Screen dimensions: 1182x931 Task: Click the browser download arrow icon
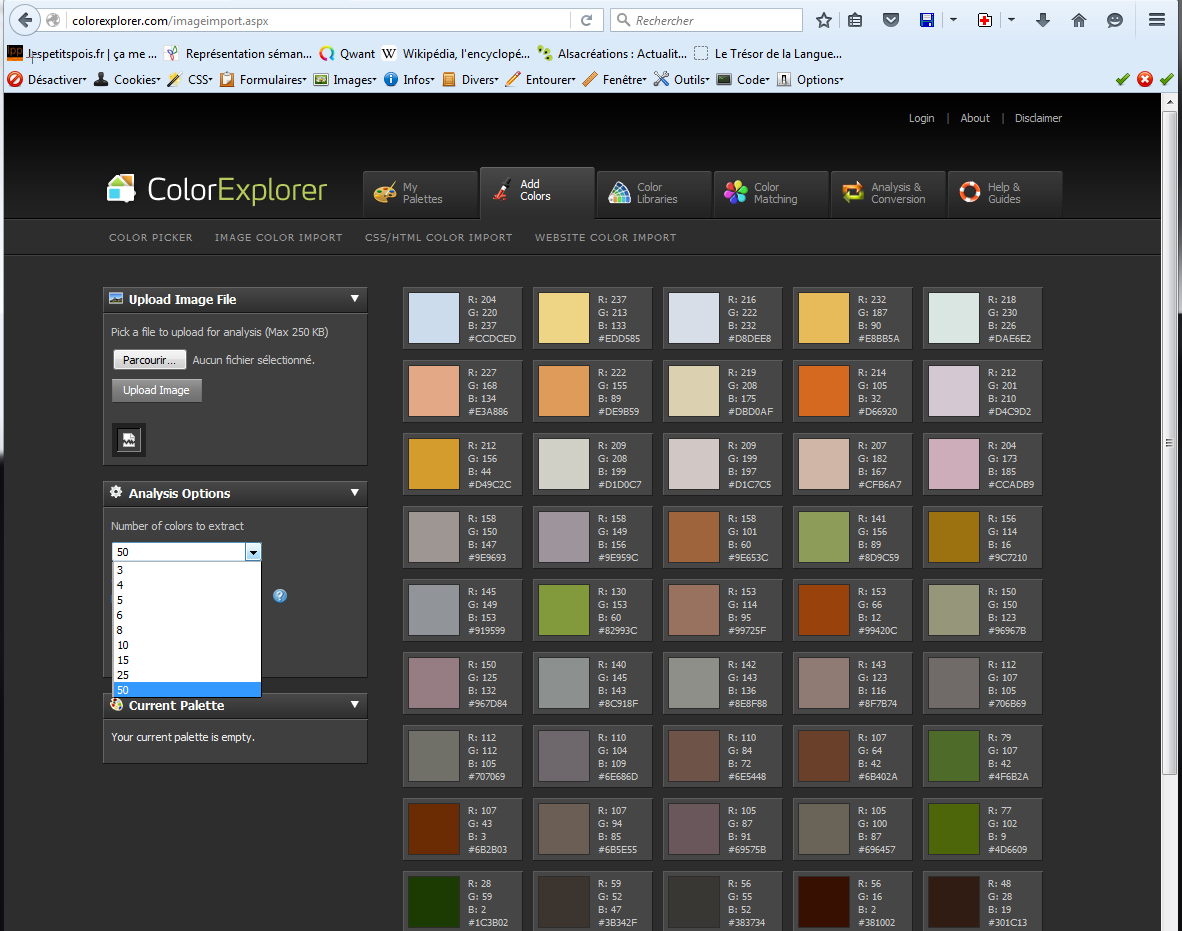[1043, 20]
